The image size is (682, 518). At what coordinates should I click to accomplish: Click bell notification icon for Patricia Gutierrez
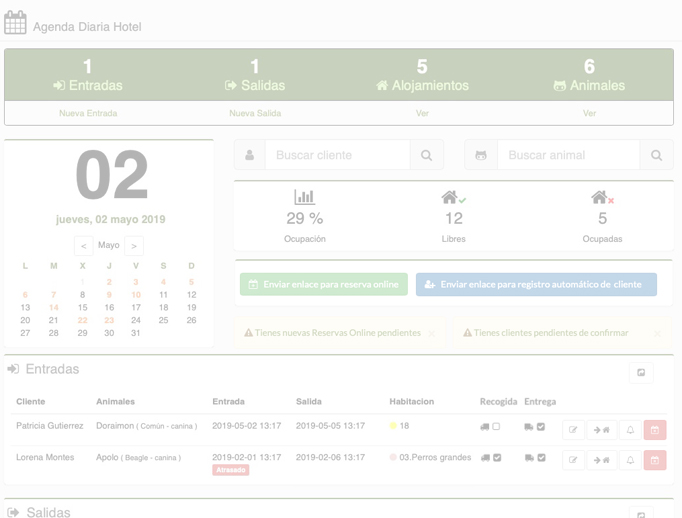[630, 430]
